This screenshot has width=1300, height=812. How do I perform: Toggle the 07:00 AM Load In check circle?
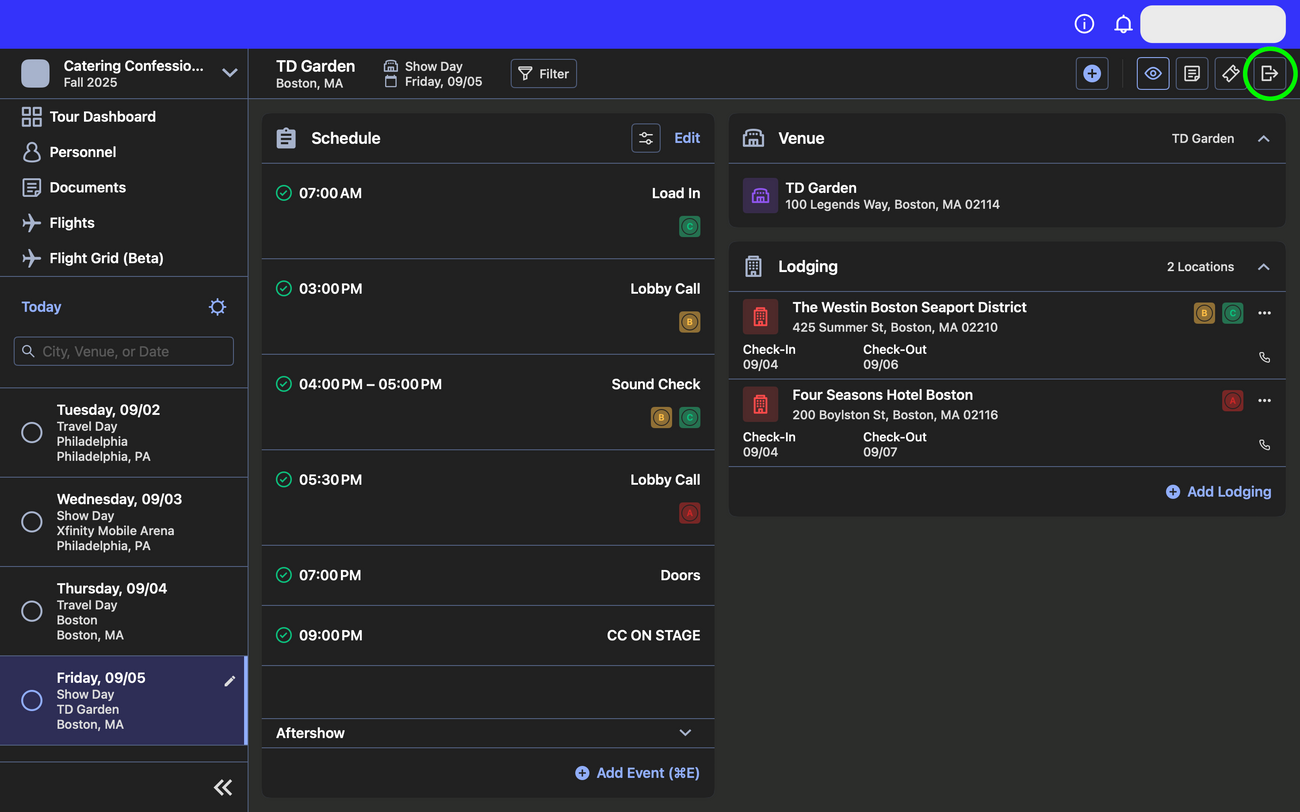(x=284, y=193)
